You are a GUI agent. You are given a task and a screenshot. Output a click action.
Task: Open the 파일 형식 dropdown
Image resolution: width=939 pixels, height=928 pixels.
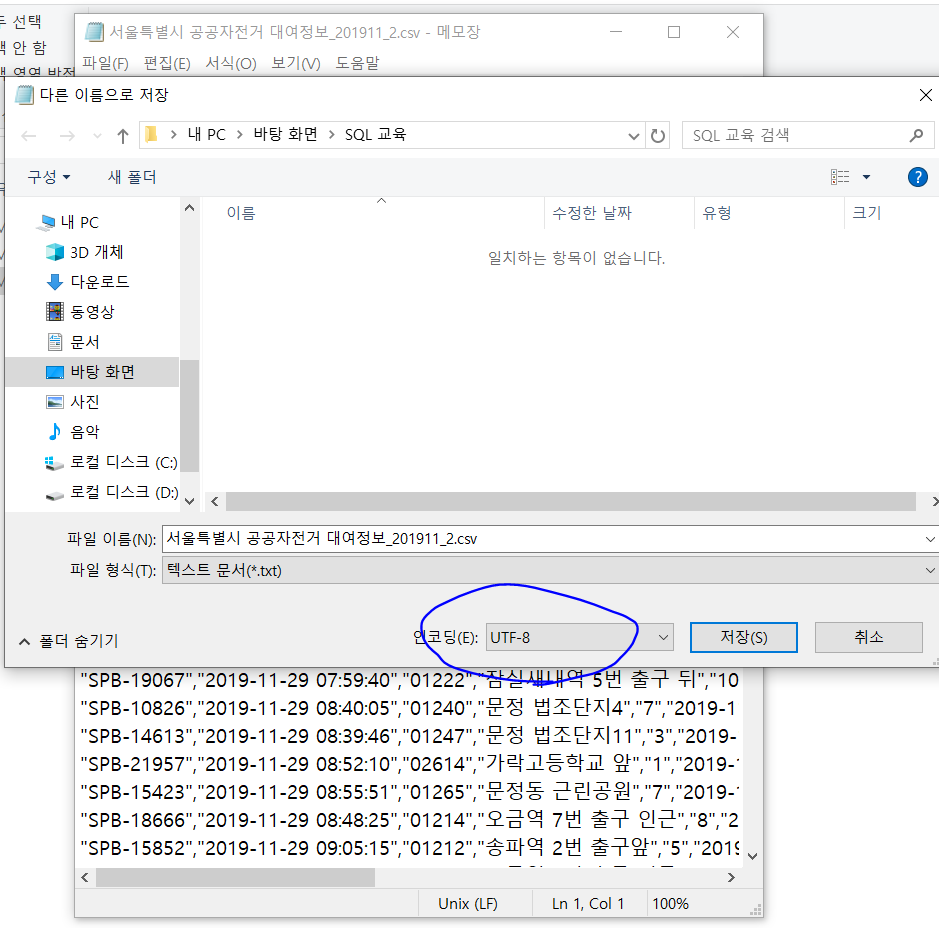(549, 571)
